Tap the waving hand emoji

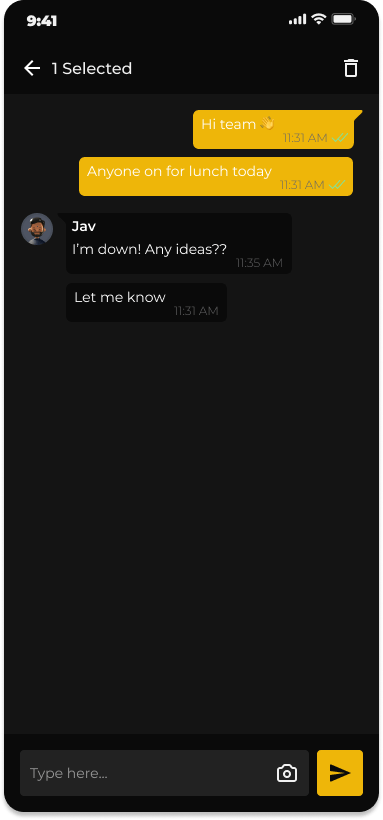(x=267, y=123)
